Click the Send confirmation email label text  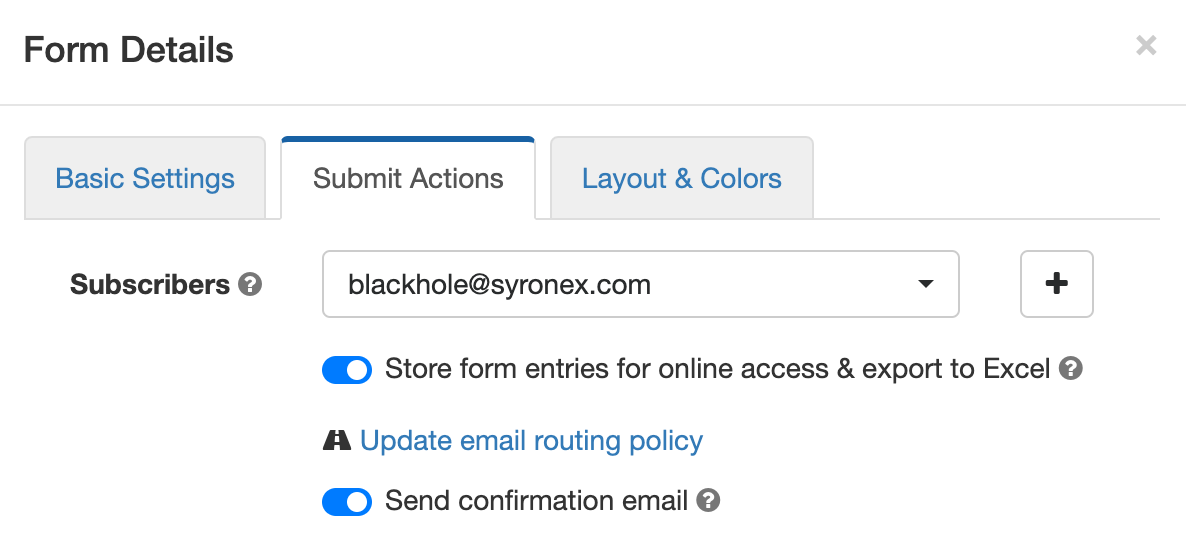(536, 501)
